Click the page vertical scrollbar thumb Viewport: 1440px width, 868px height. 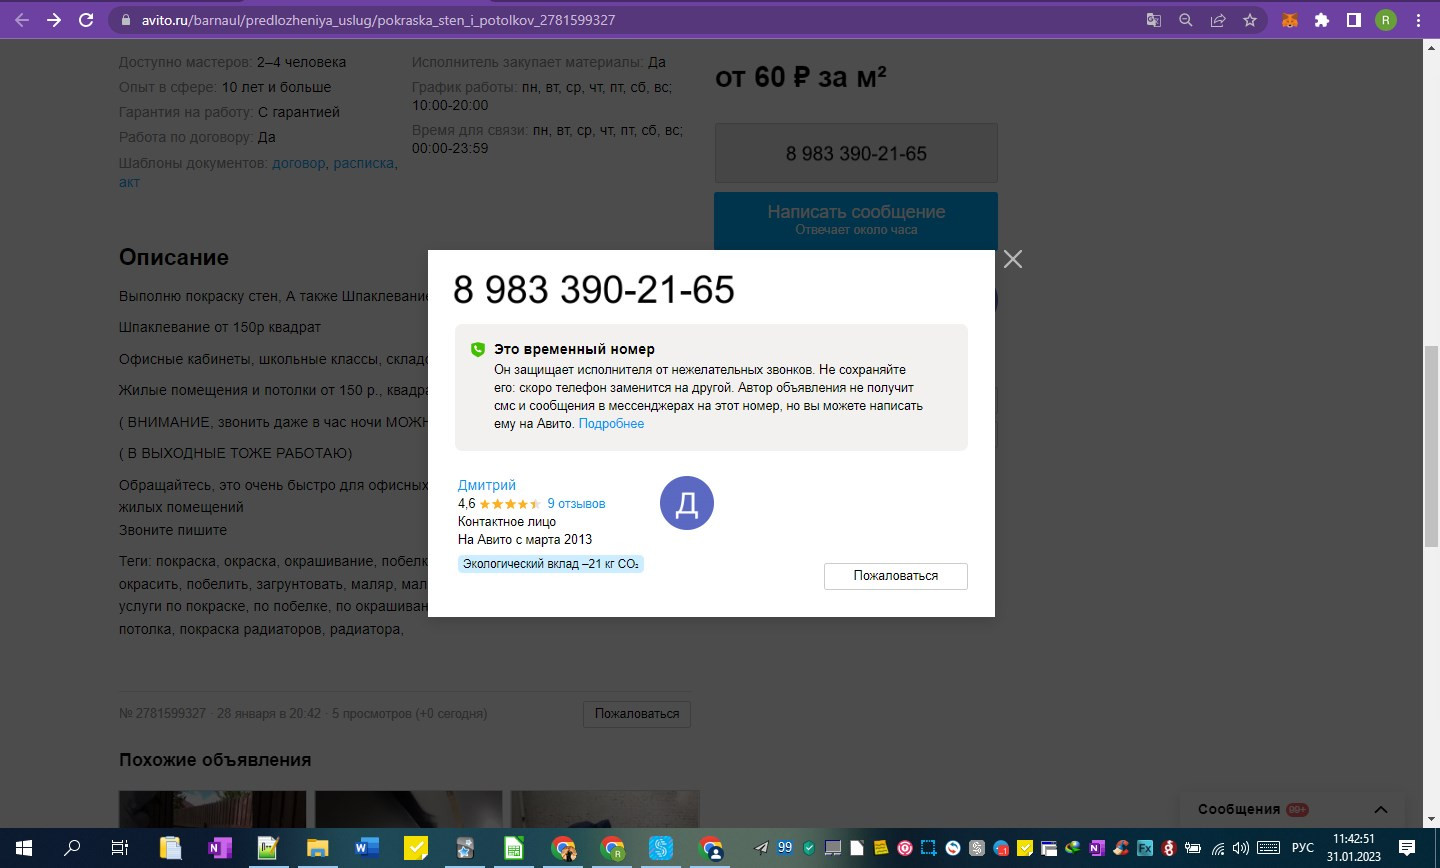(1431, 446)
